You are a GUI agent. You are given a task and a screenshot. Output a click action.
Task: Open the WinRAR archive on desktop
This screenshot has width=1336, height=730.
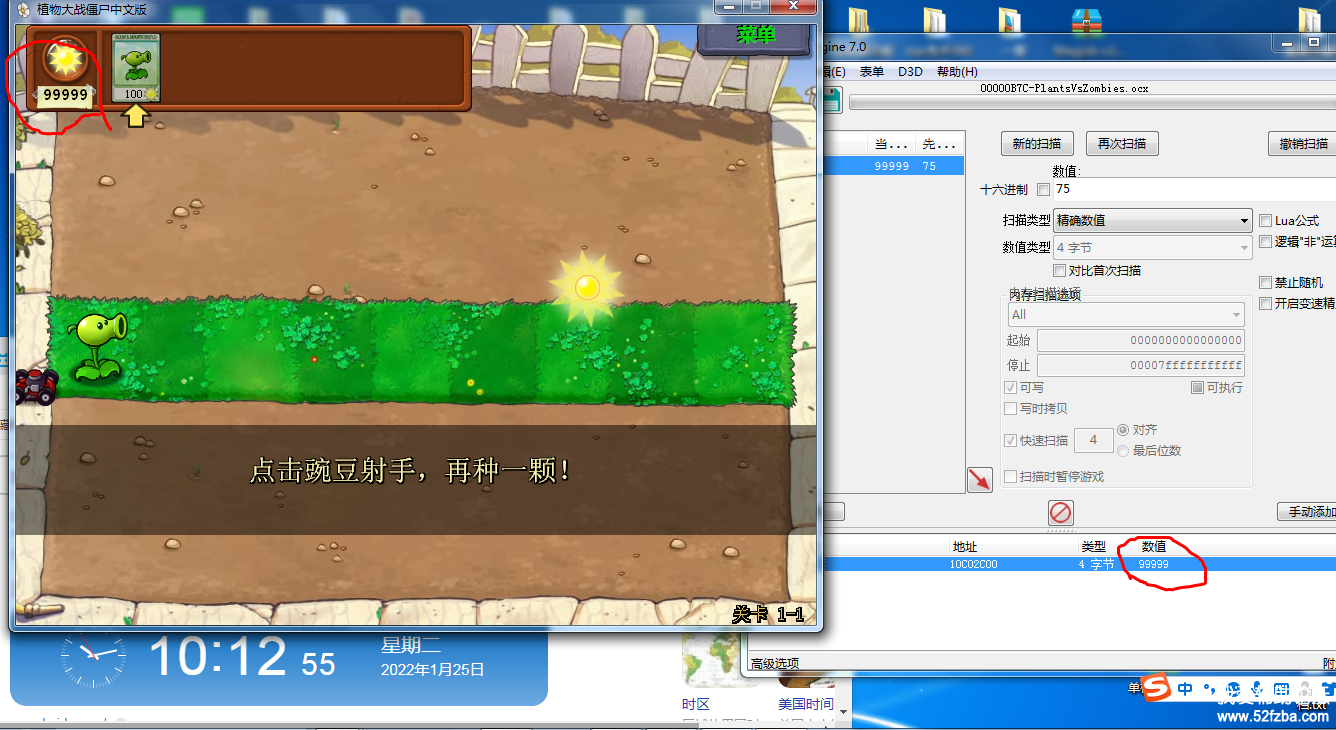1086,21
